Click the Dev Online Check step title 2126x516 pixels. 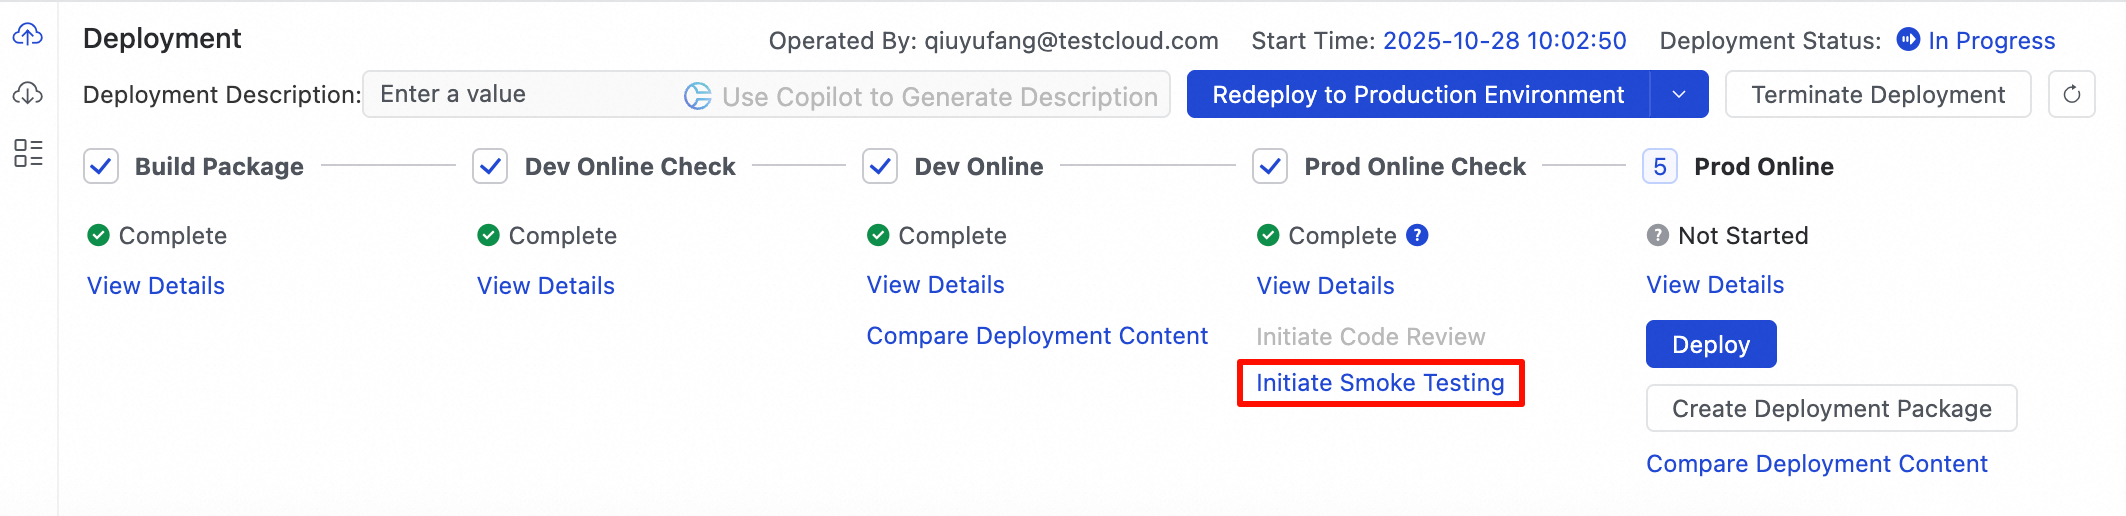tap(630, 167)
